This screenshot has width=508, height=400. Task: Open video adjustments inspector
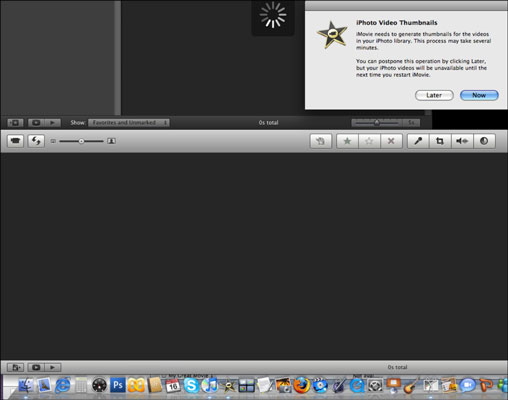[484, 141]
